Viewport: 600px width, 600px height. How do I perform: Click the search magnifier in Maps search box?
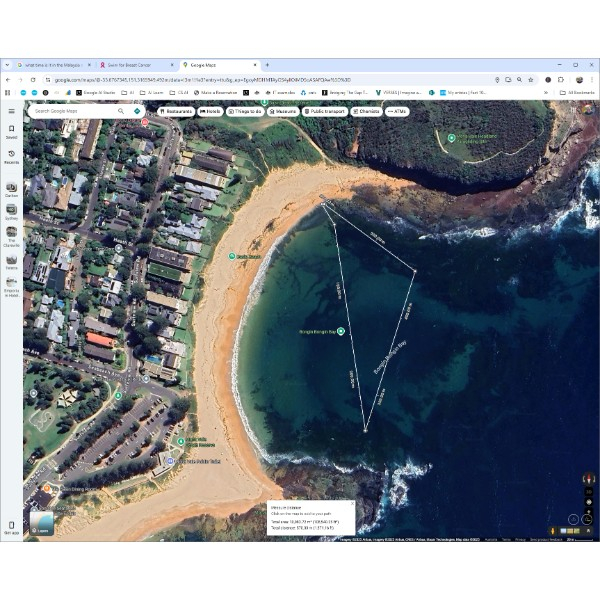coord(122,111)
